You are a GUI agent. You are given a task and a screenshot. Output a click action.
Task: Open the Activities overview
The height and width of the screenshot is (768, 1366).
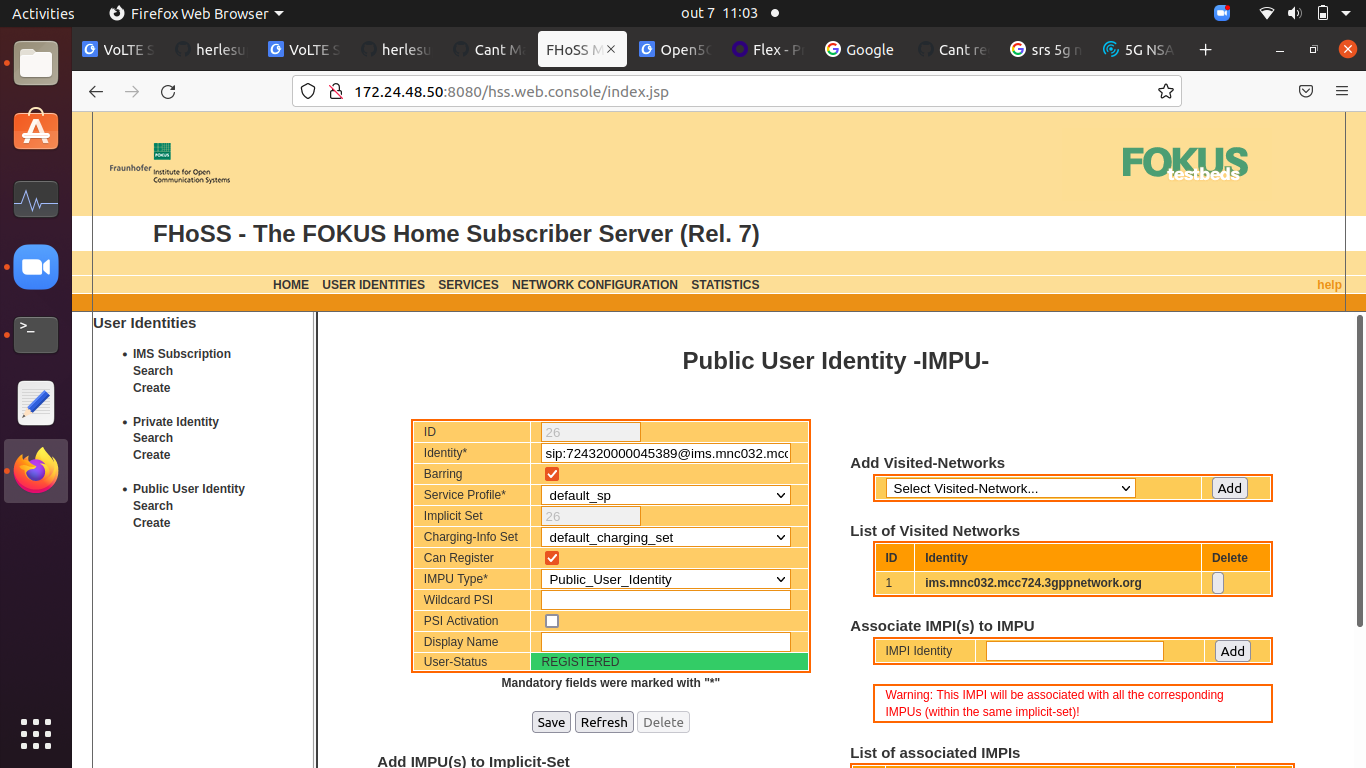(41, 13)
